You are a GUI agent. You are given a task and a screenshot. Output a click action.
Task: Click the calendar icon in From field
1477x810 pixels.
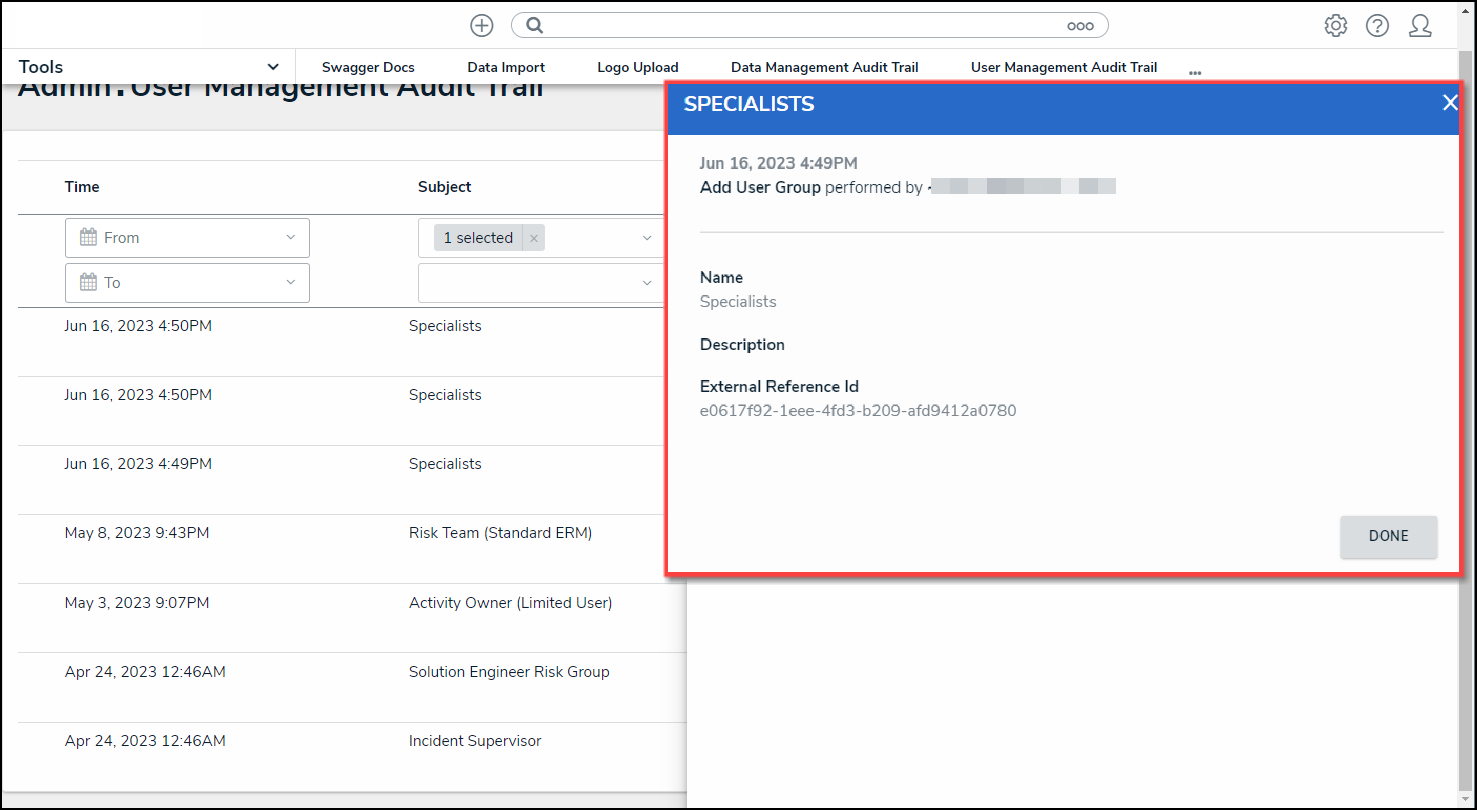89,238
